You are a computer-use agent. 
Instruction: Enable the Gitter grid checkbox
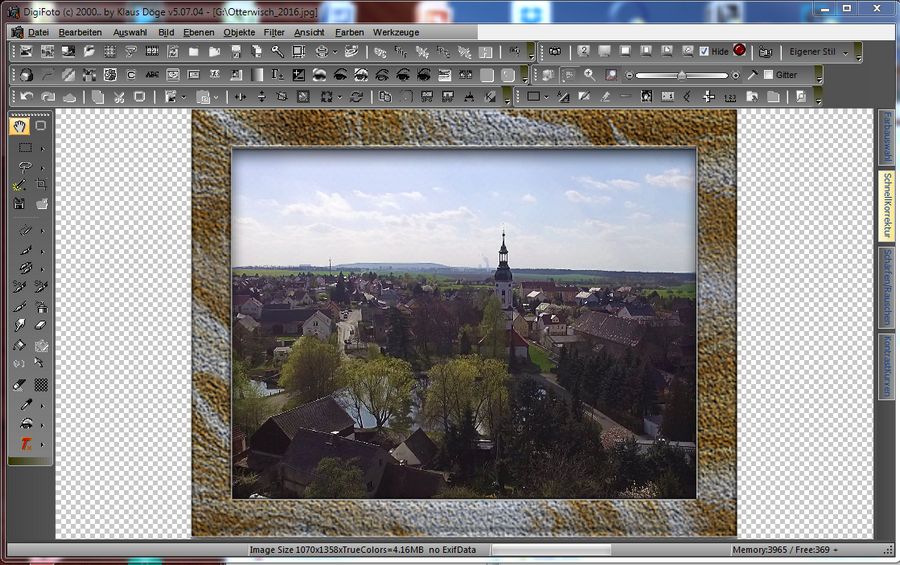[x=768, y=75]
